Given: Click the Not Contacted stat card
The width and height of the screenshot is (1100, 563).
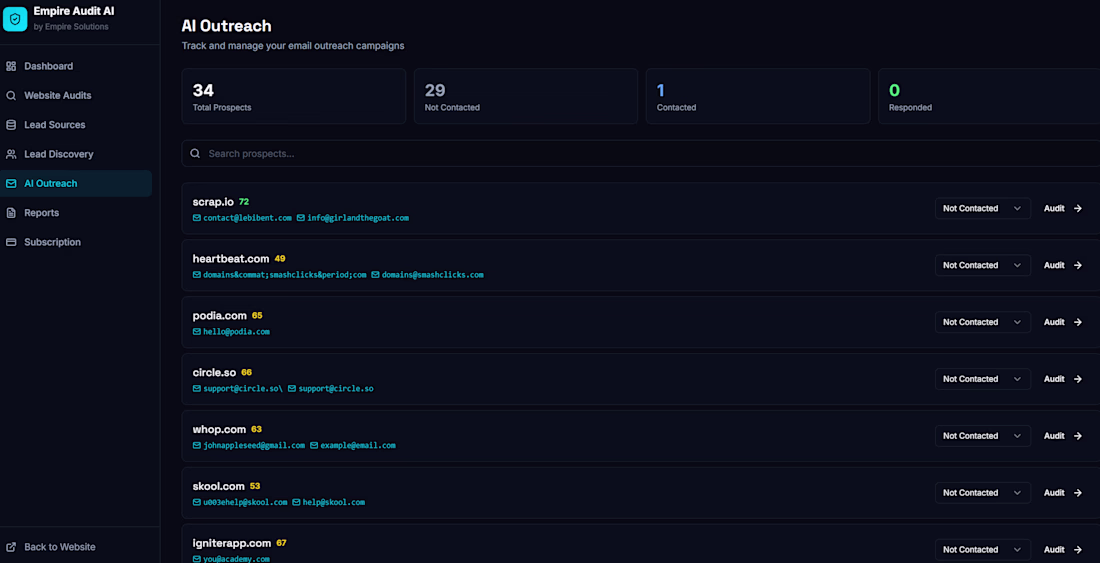Looking at the screenshot, I should [525, 96].
